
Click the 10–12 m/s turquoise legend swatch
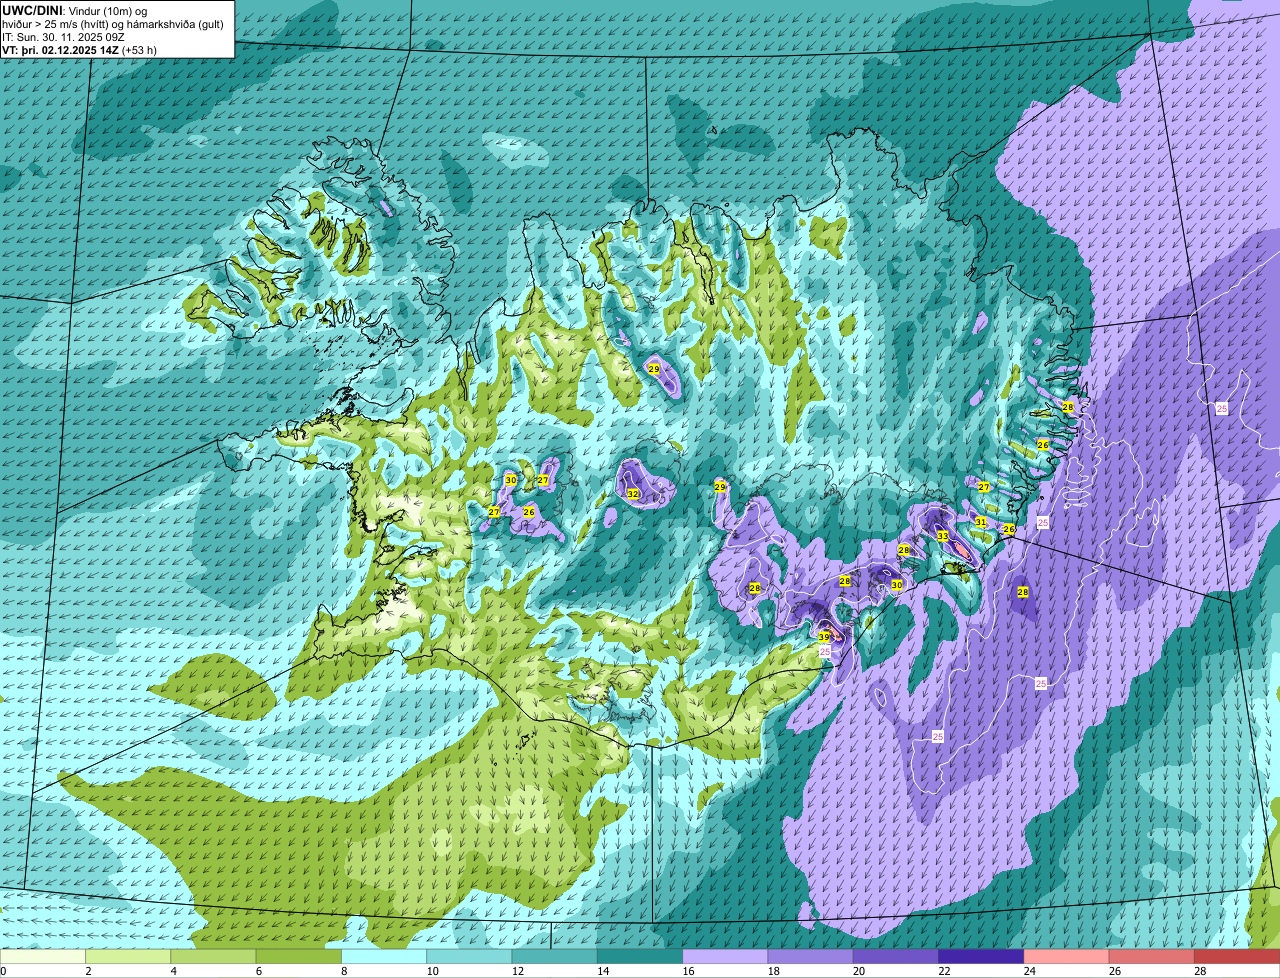click(x=469, y=956)
